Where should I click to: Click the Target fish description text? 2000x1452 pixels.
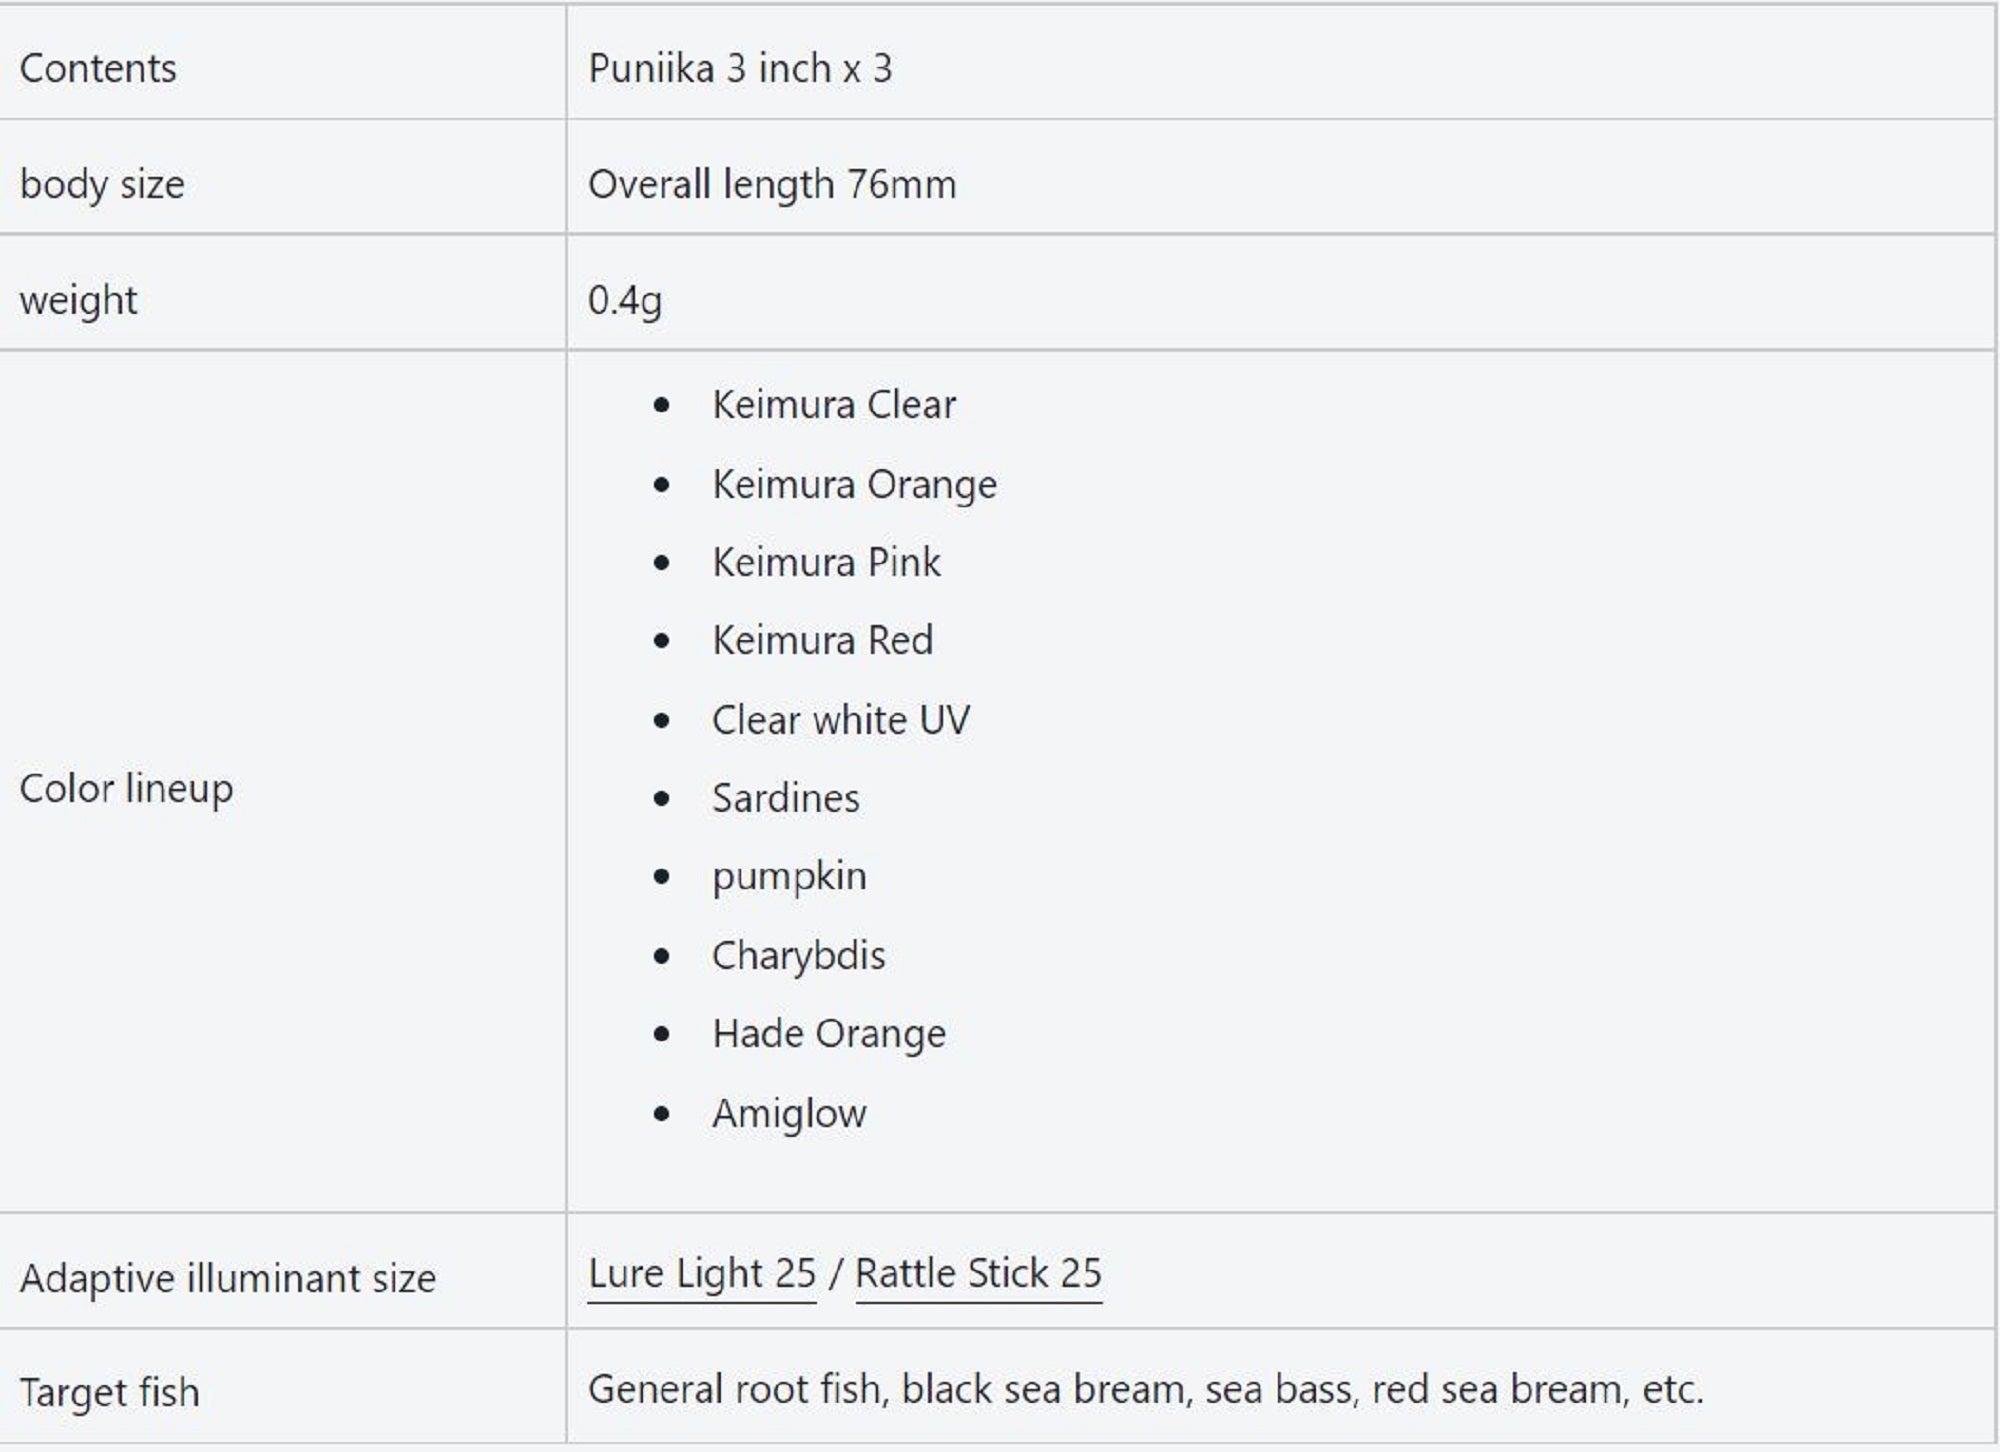1145,1390
